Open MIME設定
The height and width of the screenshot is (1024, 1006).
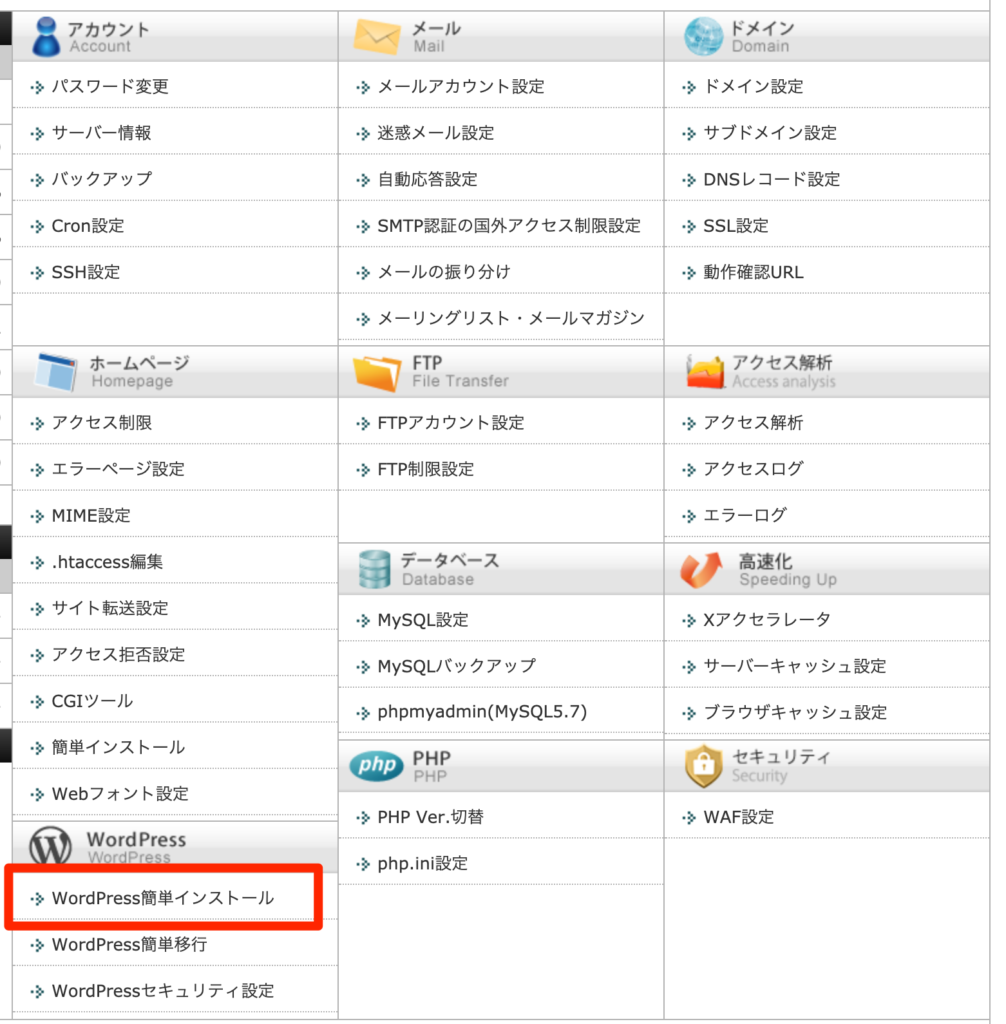pyautogui.click(x=91, y=516)
